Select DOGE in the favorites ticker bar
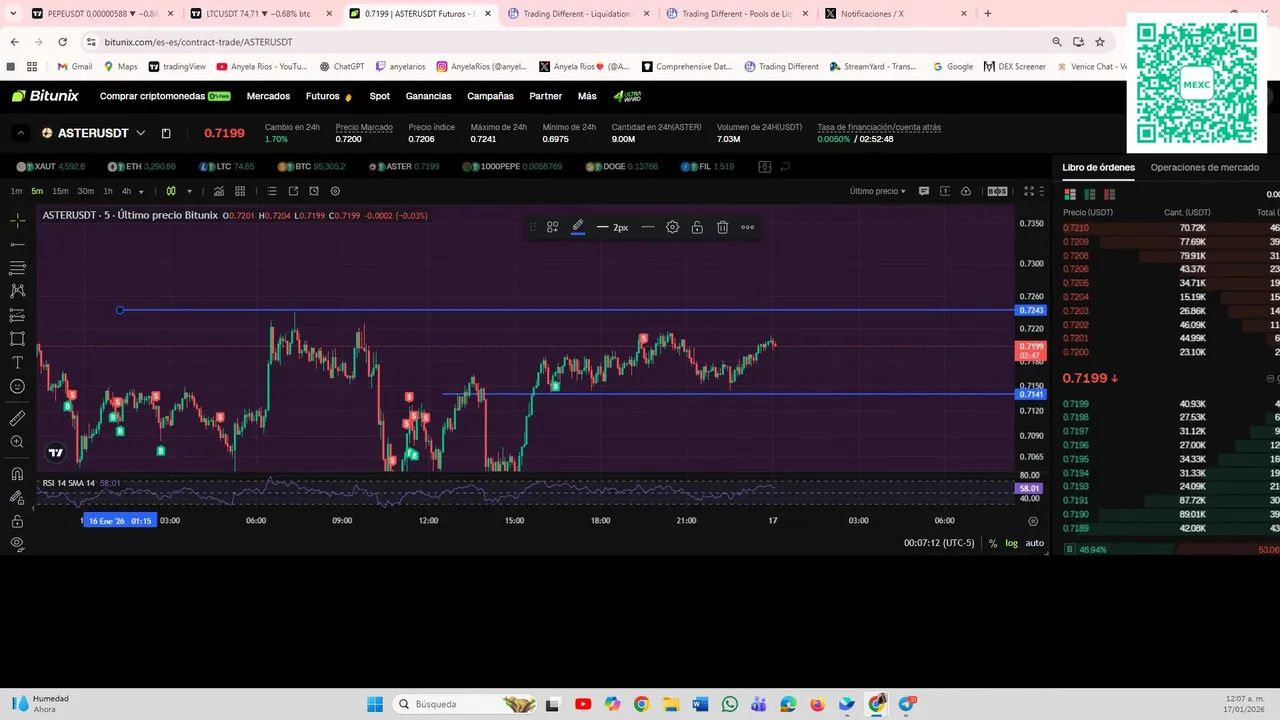 (x=623, y=166)
